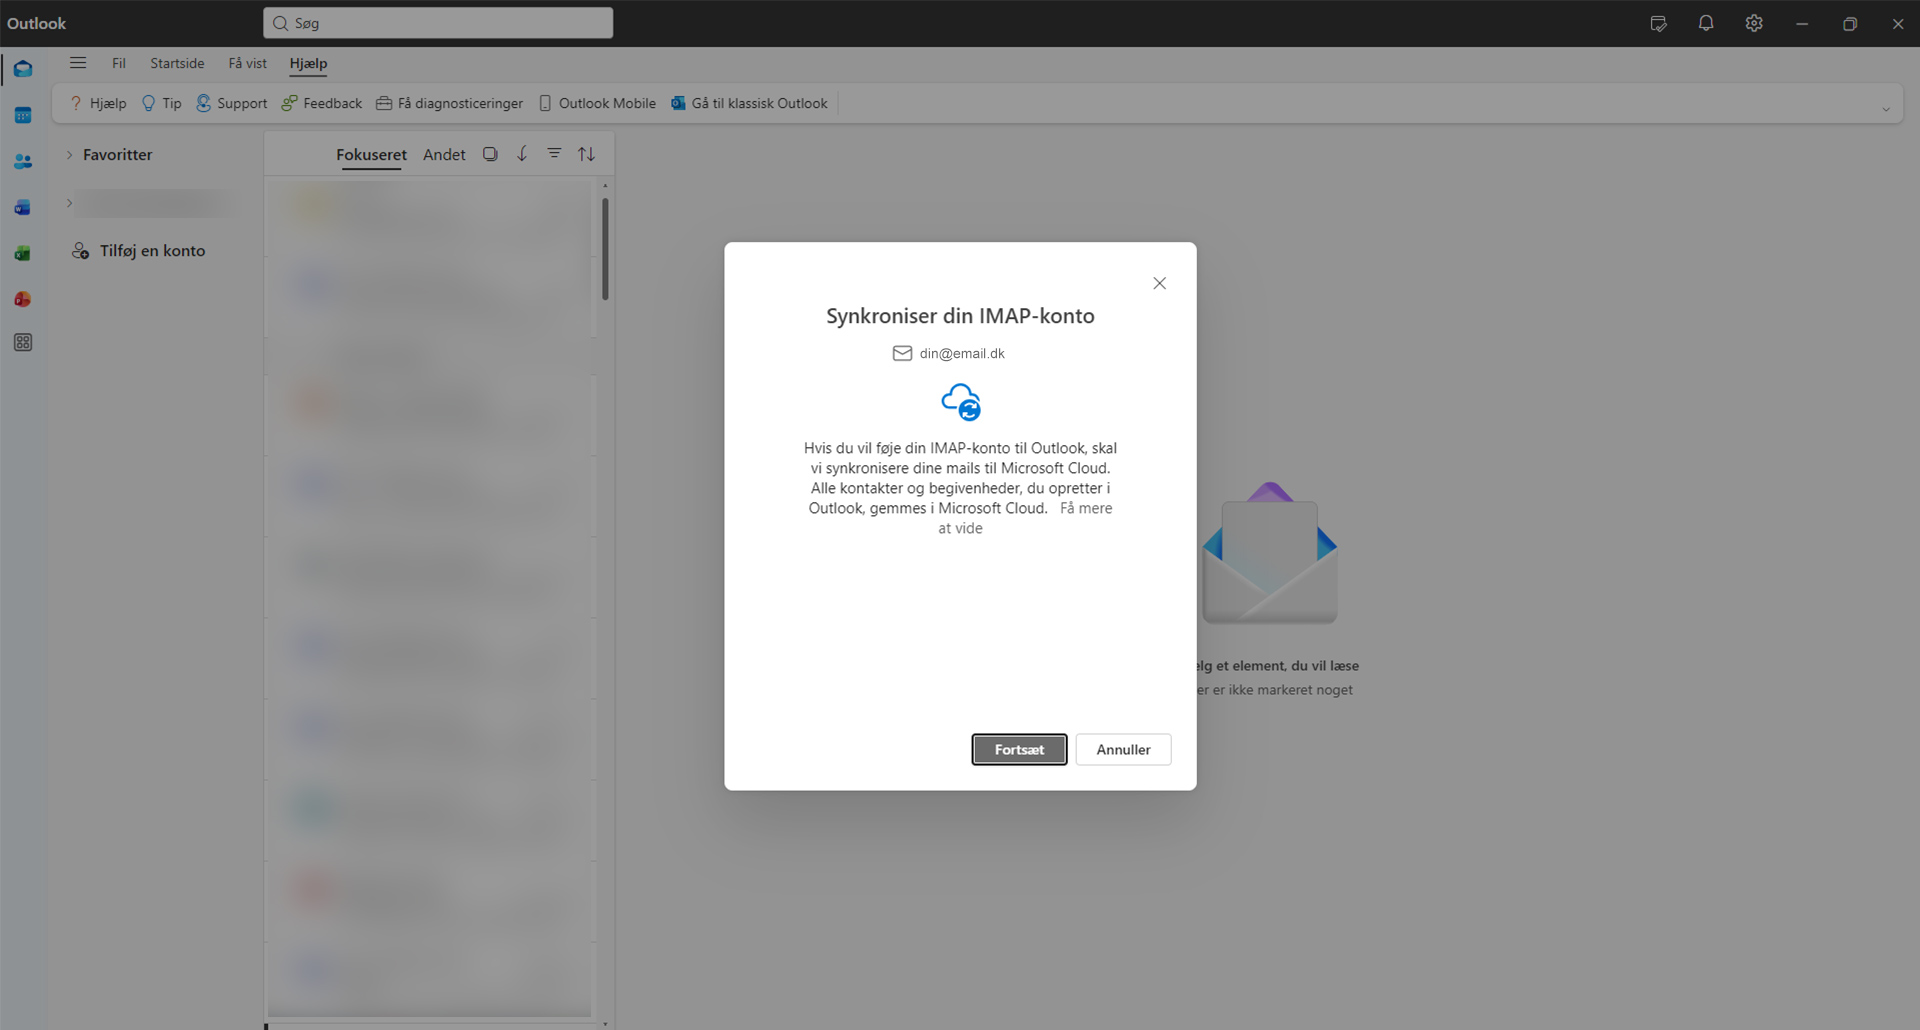
Task: Close the IMAP sync dialog
Action: click(x=1159, y=284)
